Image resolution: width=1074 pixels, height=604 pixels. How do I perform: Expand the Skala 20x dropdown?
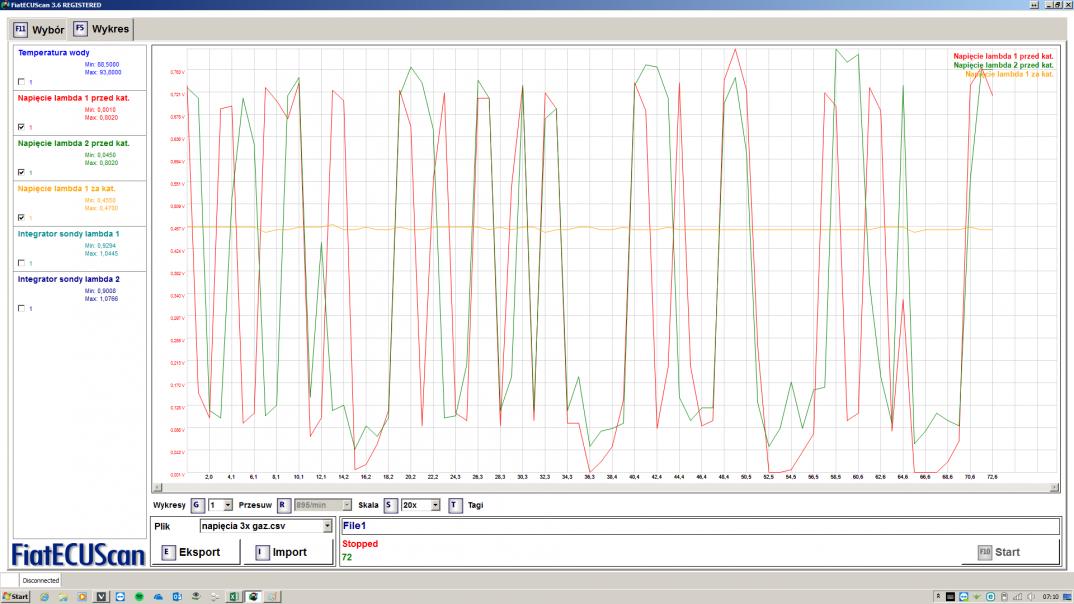point(435,506)
